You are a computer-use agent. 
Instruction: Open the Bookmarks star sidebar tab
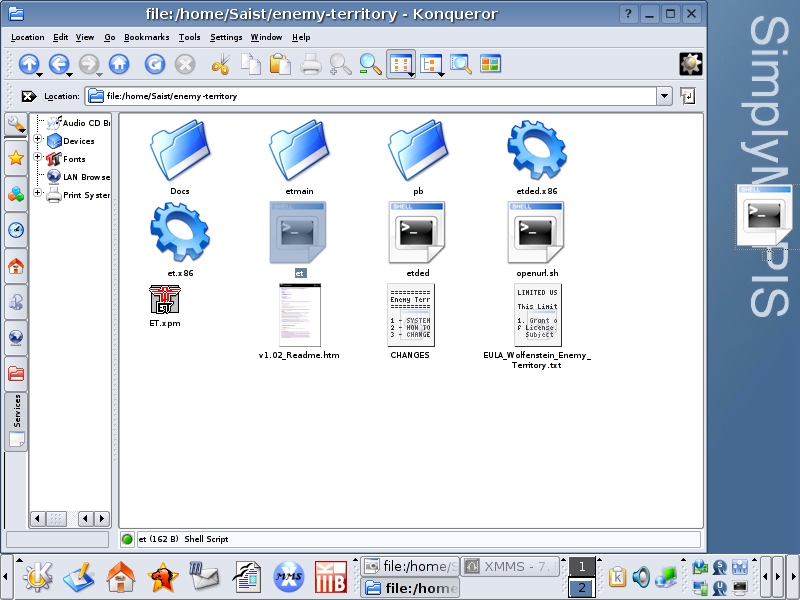pos(16,158)
